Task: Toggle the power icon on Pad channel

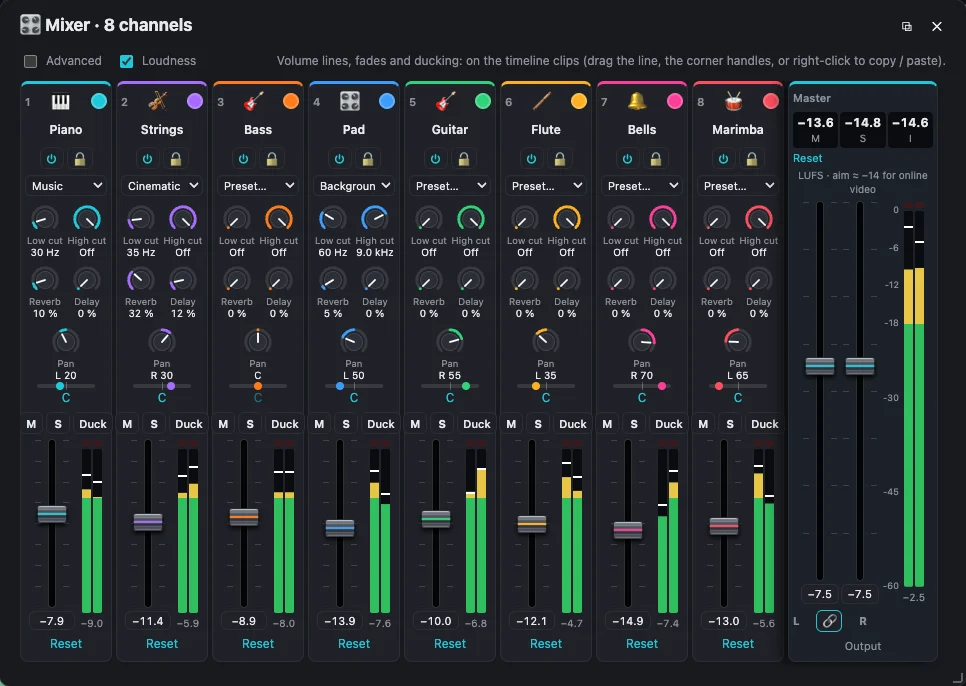Action: click(339, 159)
